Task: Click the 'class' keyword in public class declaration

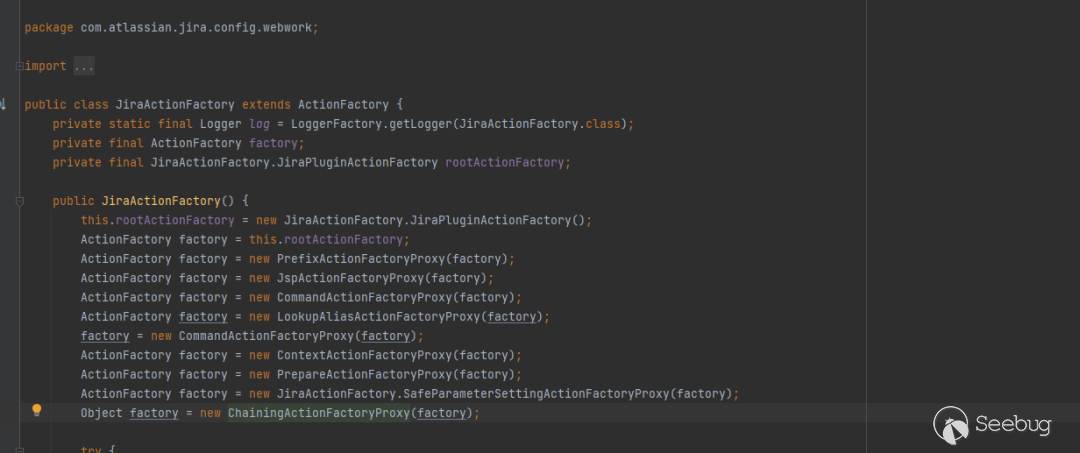Action: click(x=91, y=105)
